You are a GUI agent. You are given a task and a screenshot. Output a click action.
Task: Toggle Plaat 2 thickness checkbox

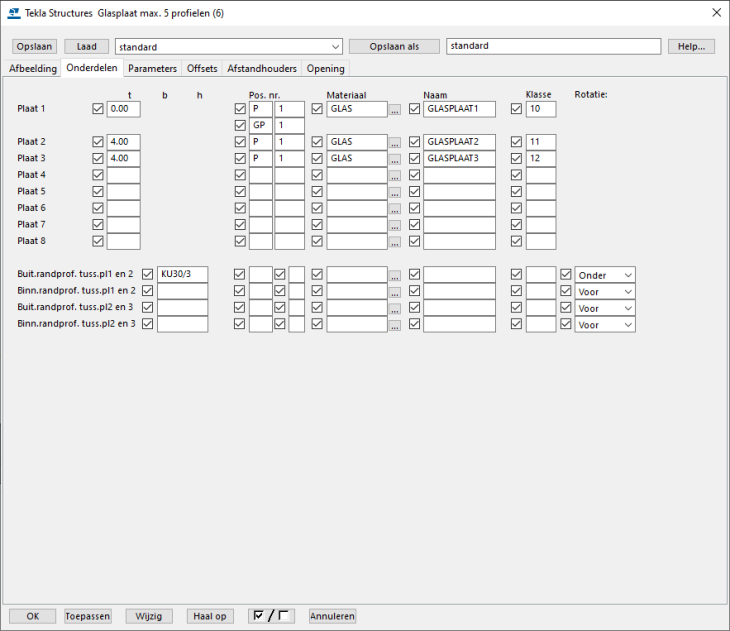pos(98,142)
